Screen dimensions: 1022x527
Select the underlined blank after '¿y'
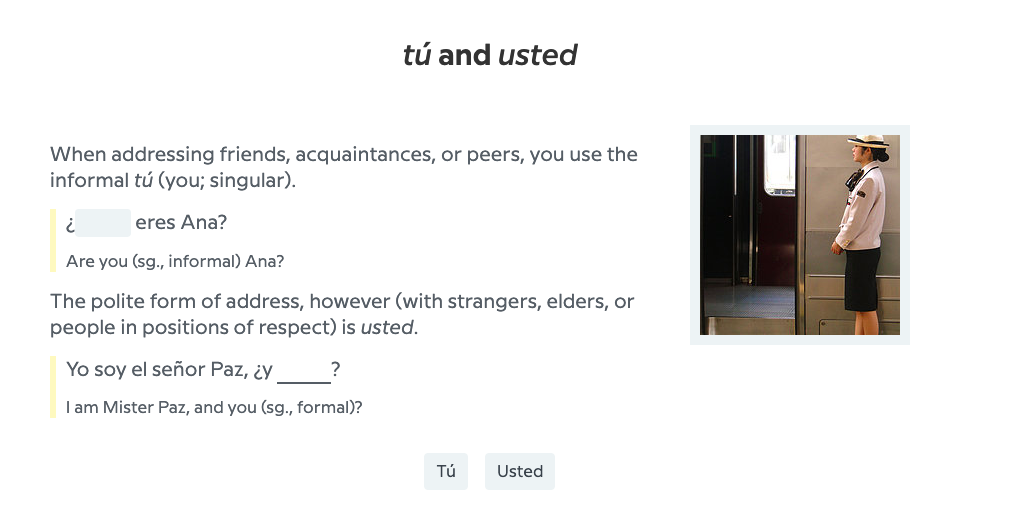(304, 370)
